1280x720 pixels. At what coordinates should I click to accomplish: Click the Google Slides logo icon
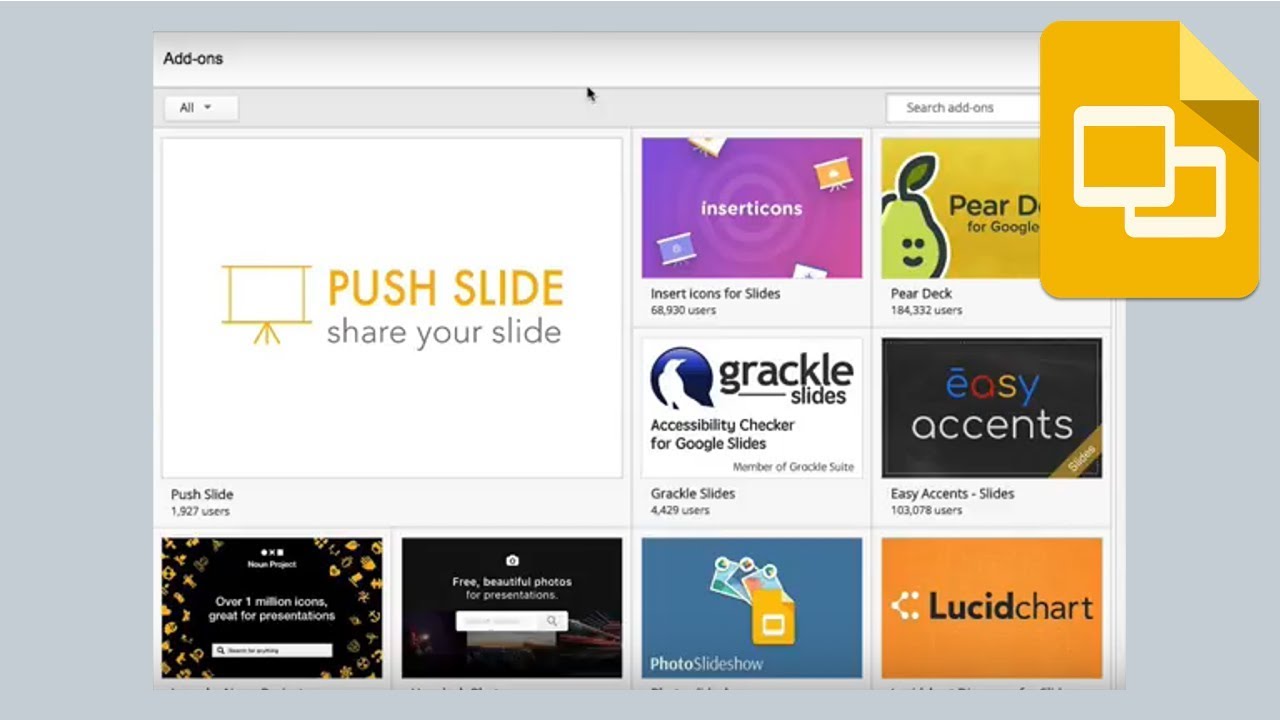click(1149, 160)
